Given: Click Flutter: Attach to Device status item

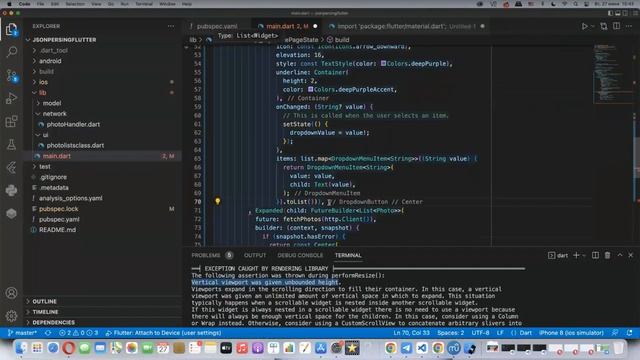Looking at the screenshot, I should pyautogui.click(x=163, y=333).
